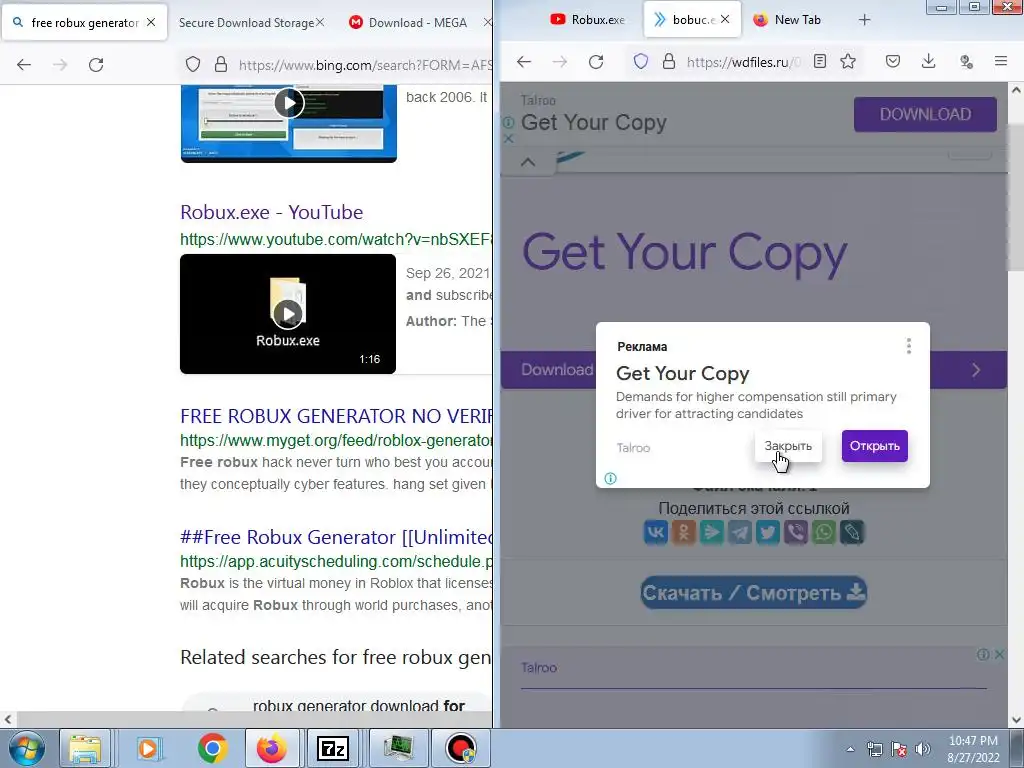
Task: Open FREE ROBUX GENERATOR NO VERIF result
Action: coord(336,416)
